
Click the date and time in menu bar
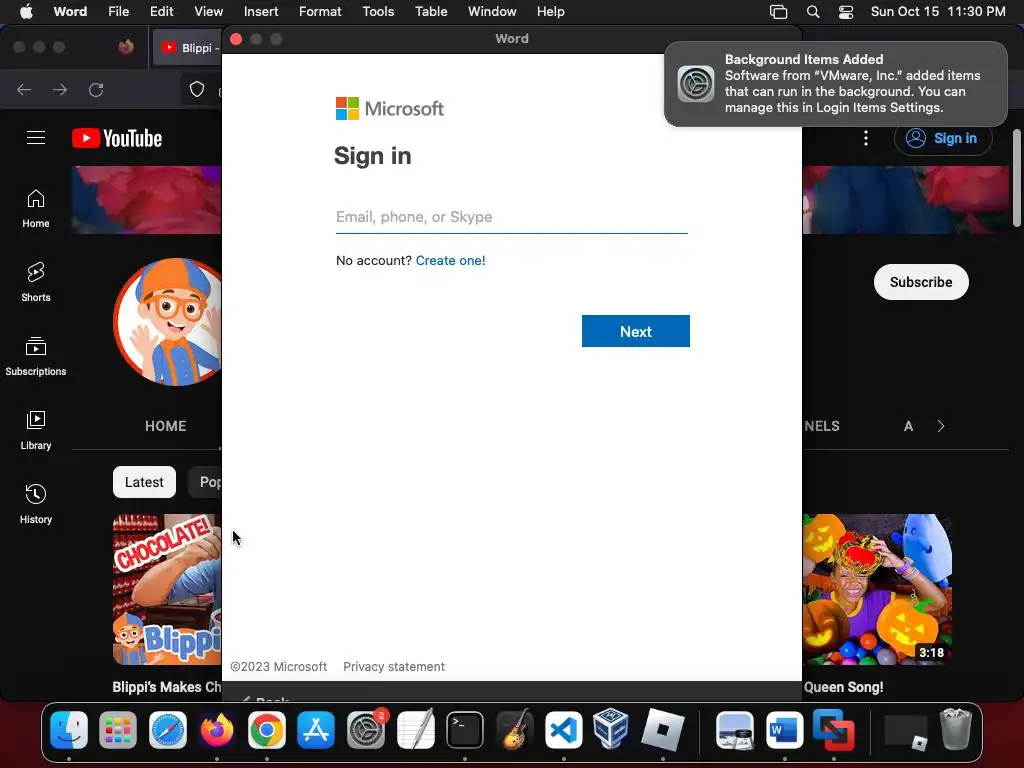click(x=938, y=12)
